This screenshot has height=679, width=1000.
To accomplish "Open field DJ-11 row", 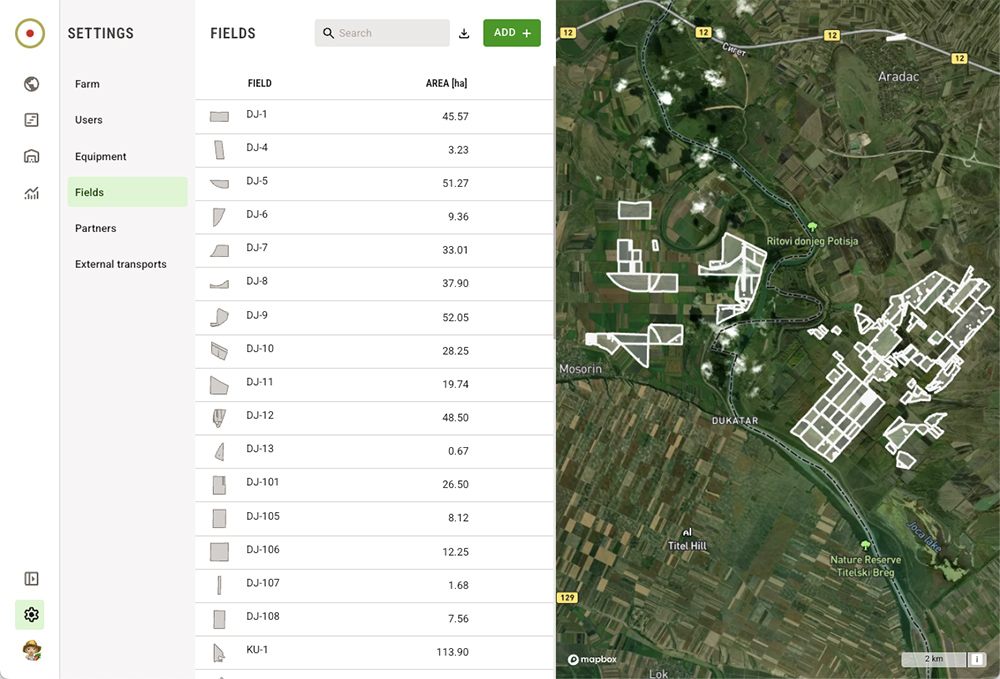I will tap(374, 384).
